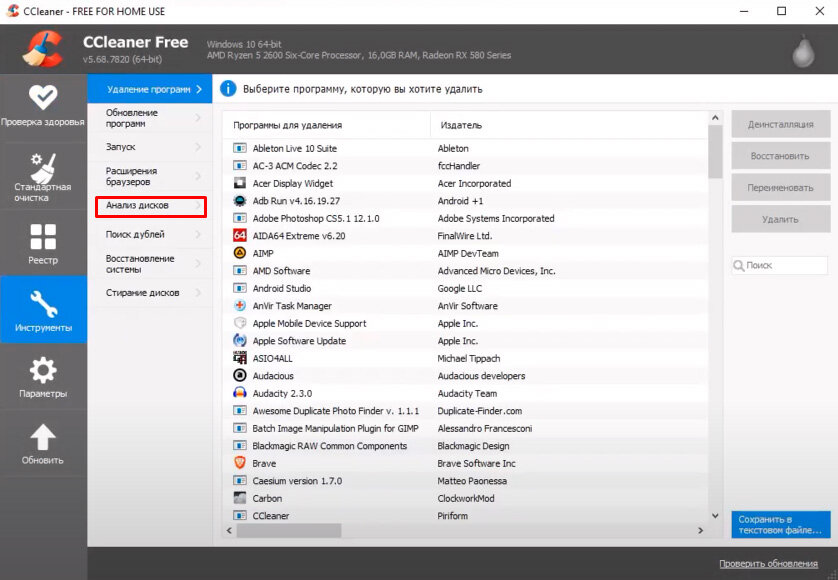This screenshot has height=580, width=838.
Task: Click the Восстановить button
Action: click(x=780, y=156)
